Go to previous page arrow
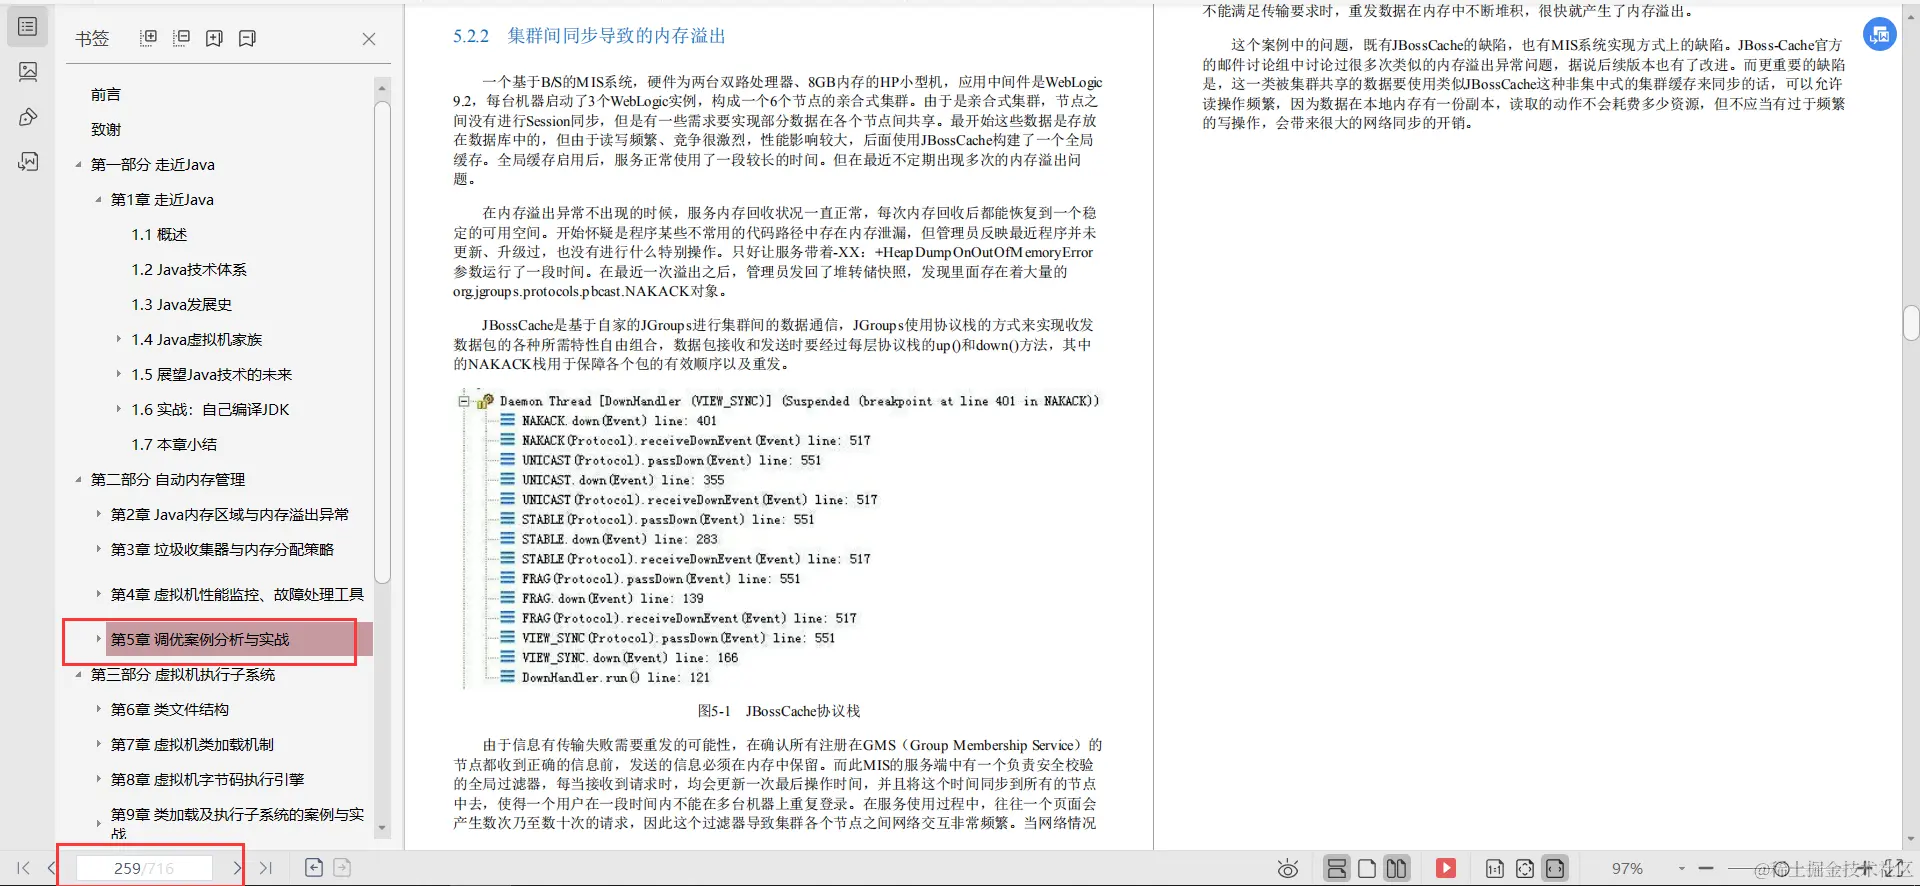 [51, 868]
